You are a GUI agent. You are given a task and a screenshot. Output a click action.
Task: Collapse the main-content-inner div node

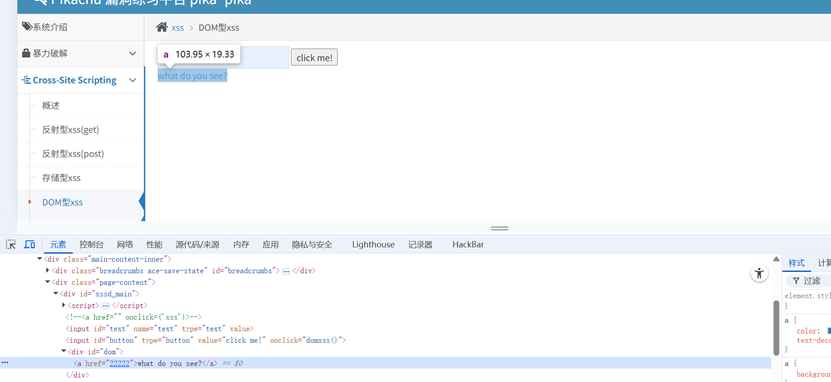39,259
